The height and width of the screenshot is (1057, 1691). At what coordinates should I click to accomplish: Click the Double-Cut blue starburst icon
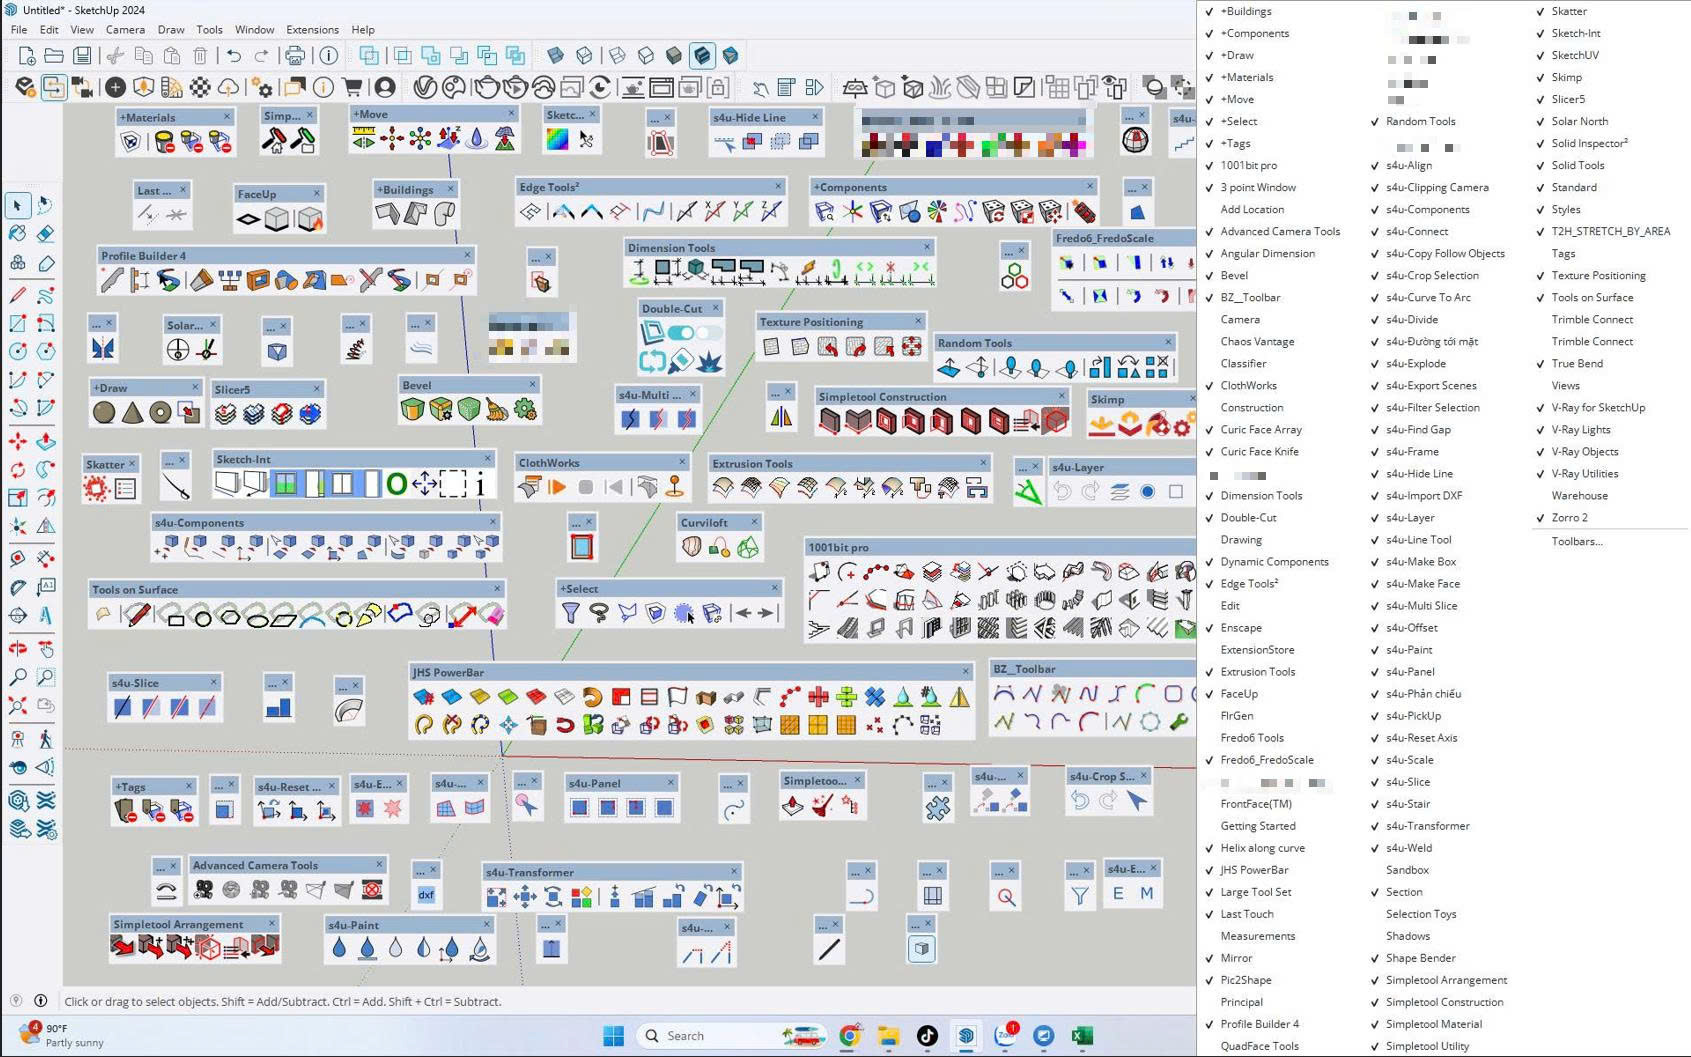click(709, 361)
